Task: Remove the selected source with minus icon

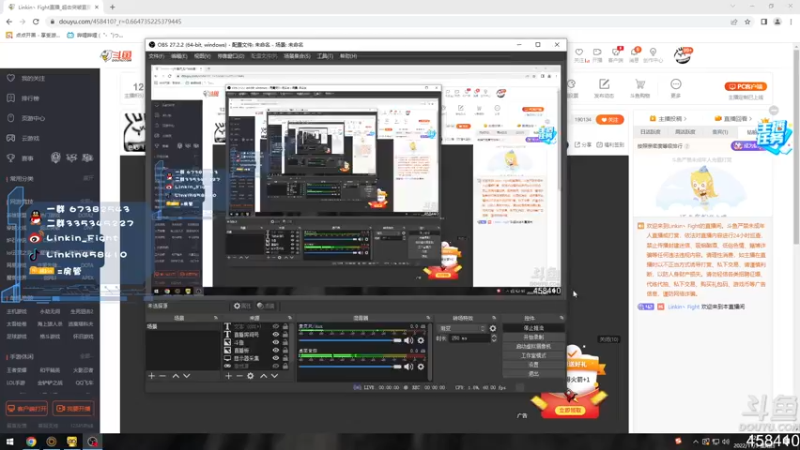Action: [239, 376]
